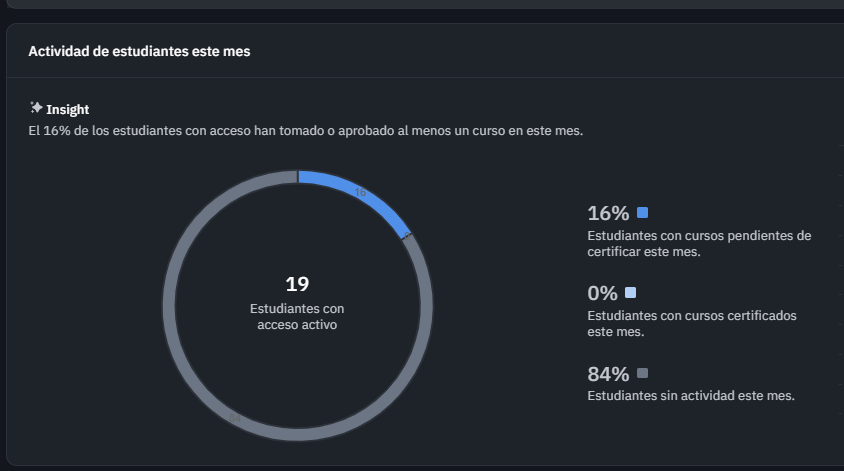Click the insight sentence about students with access
This screenshot has width=844, height=471.
[305, 131]
